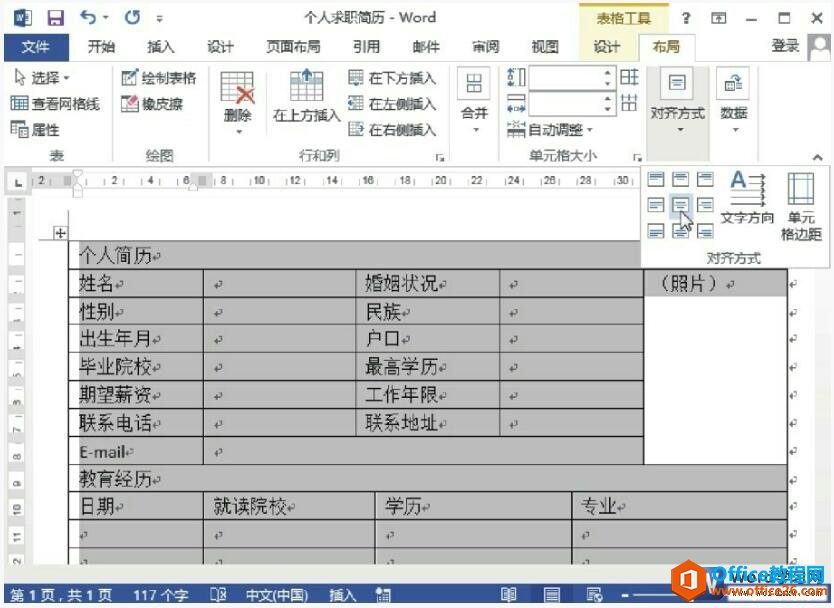Viewport: 834px width, 608px height.
Task: Choose Align Bottom Right icon
Action: (705, 230)
